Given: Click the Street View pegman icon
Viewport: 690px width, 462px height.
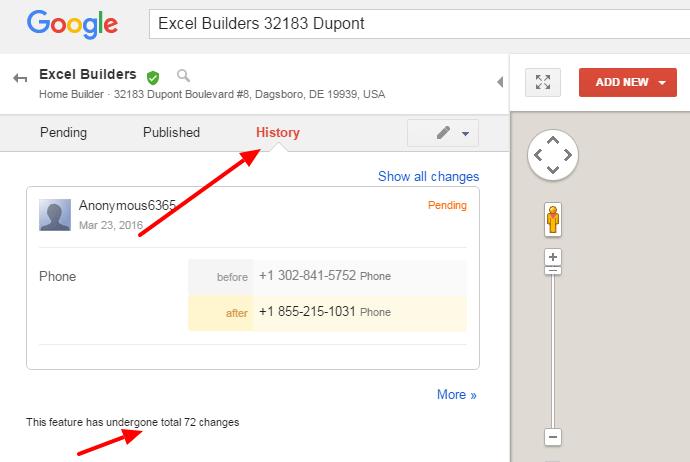Looking at the screenshot, I should coord(553,220).
